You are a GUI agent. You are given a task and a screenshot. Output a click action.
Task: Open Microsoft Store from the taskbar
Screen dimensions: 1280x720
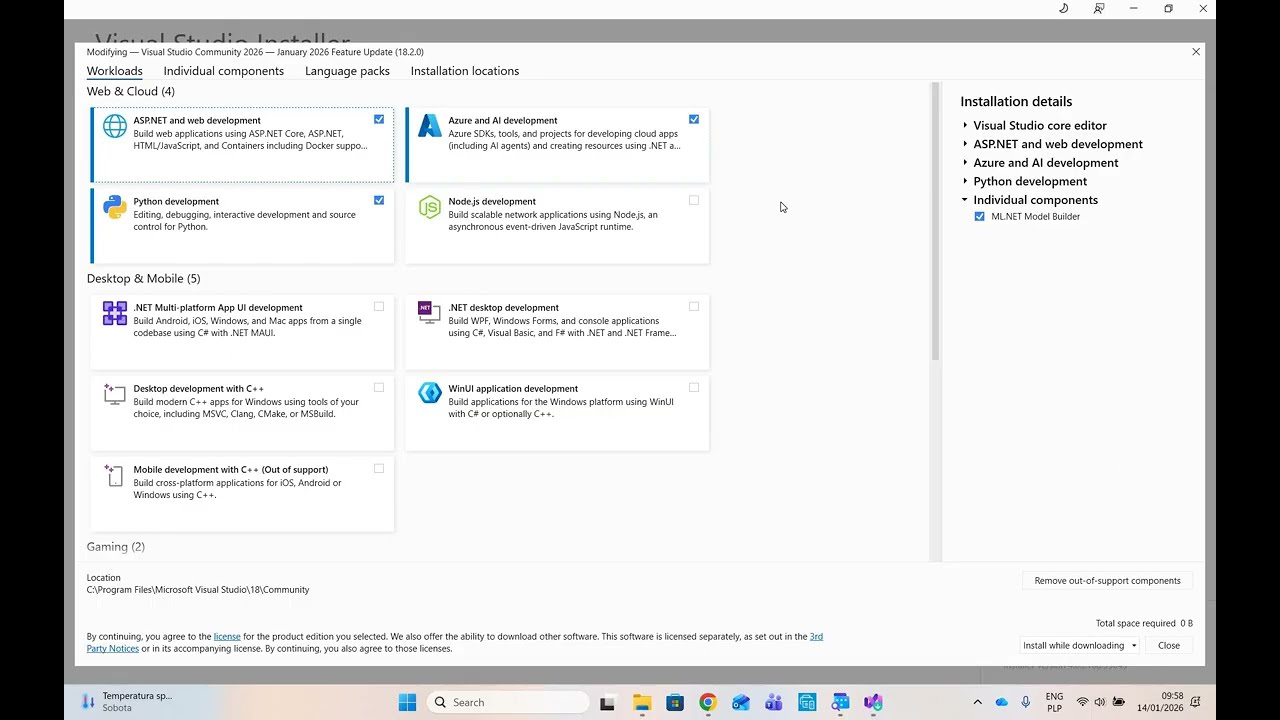(675, 702)
